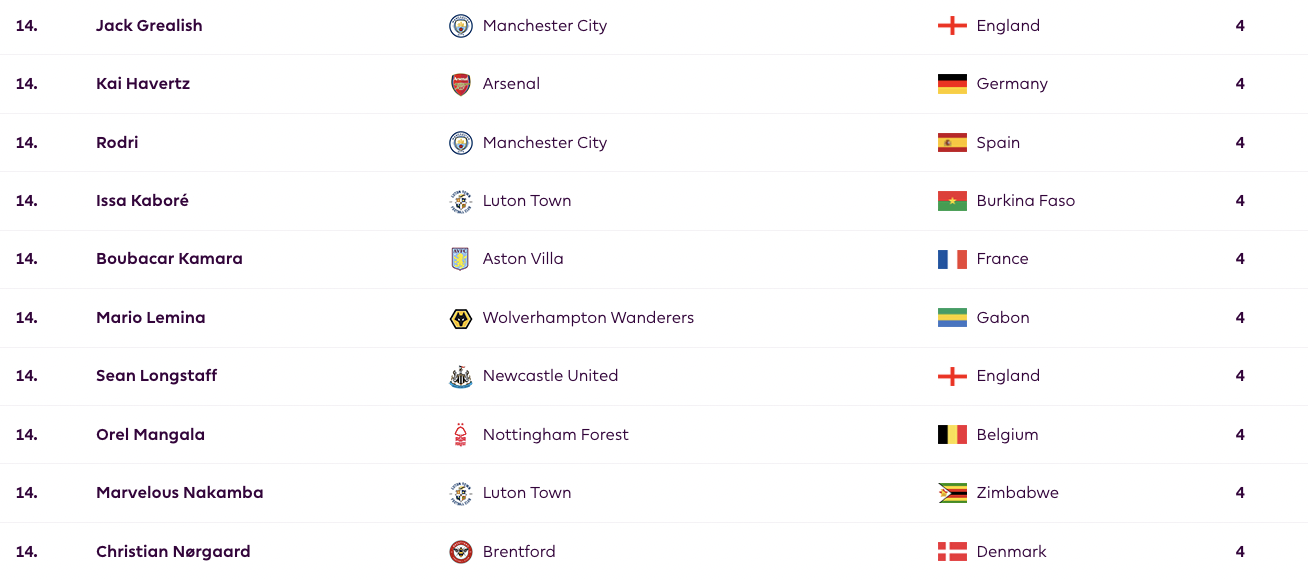Click the Brentford bee crest icon
The width and height of the screenshot is (1308, 580).
(x=460, y=552)
